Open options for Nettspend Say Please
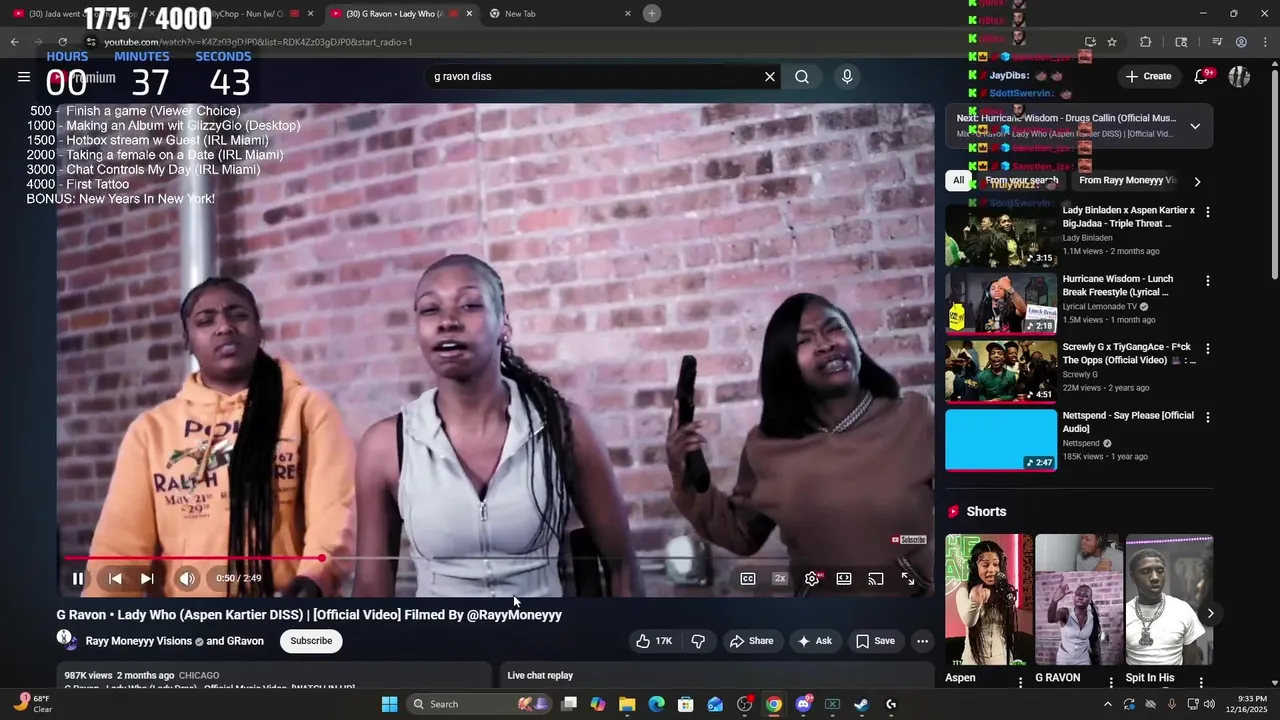 coord(1207,417)
